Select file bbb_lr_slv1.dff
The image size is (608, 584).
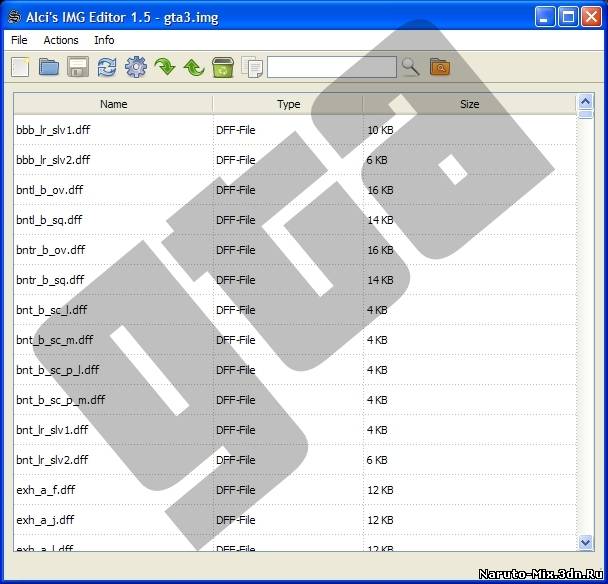pyautogui.click(x=53, y=130)
